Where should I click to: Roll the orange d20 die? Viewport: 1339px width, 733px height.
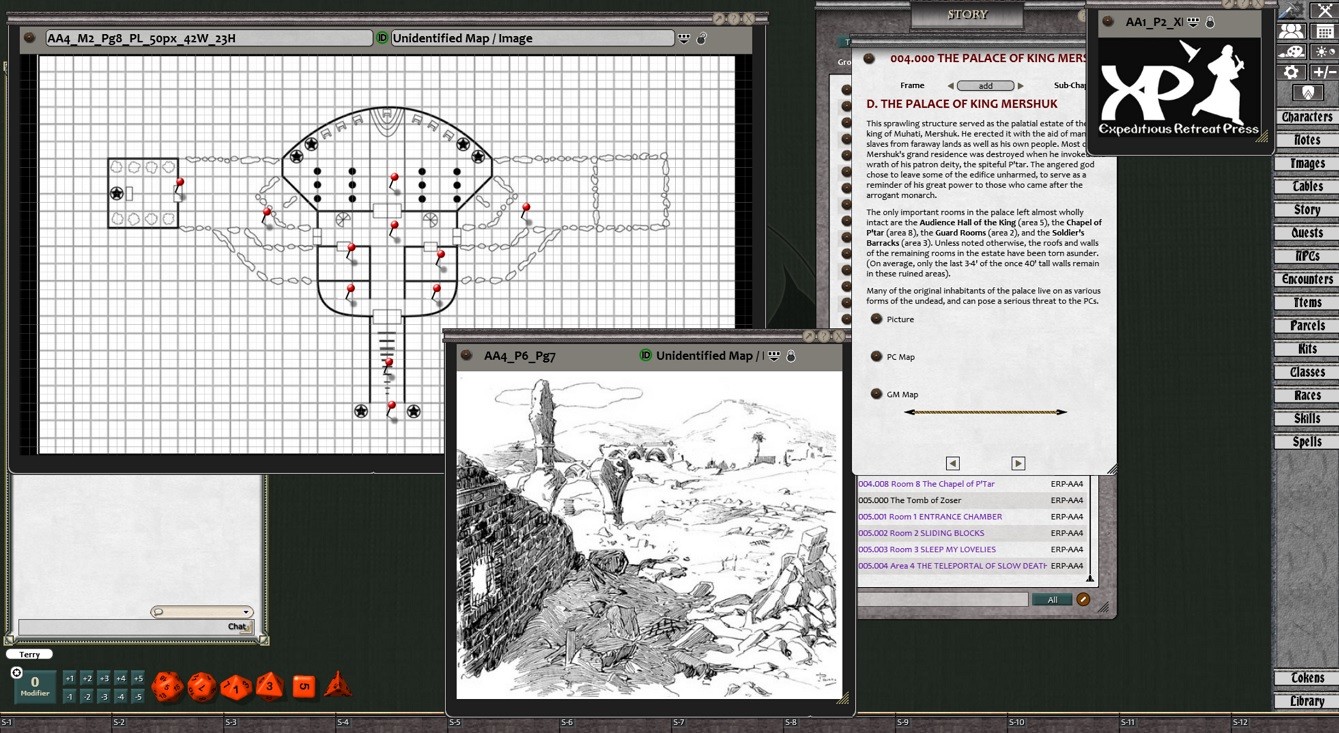point(168,687)
